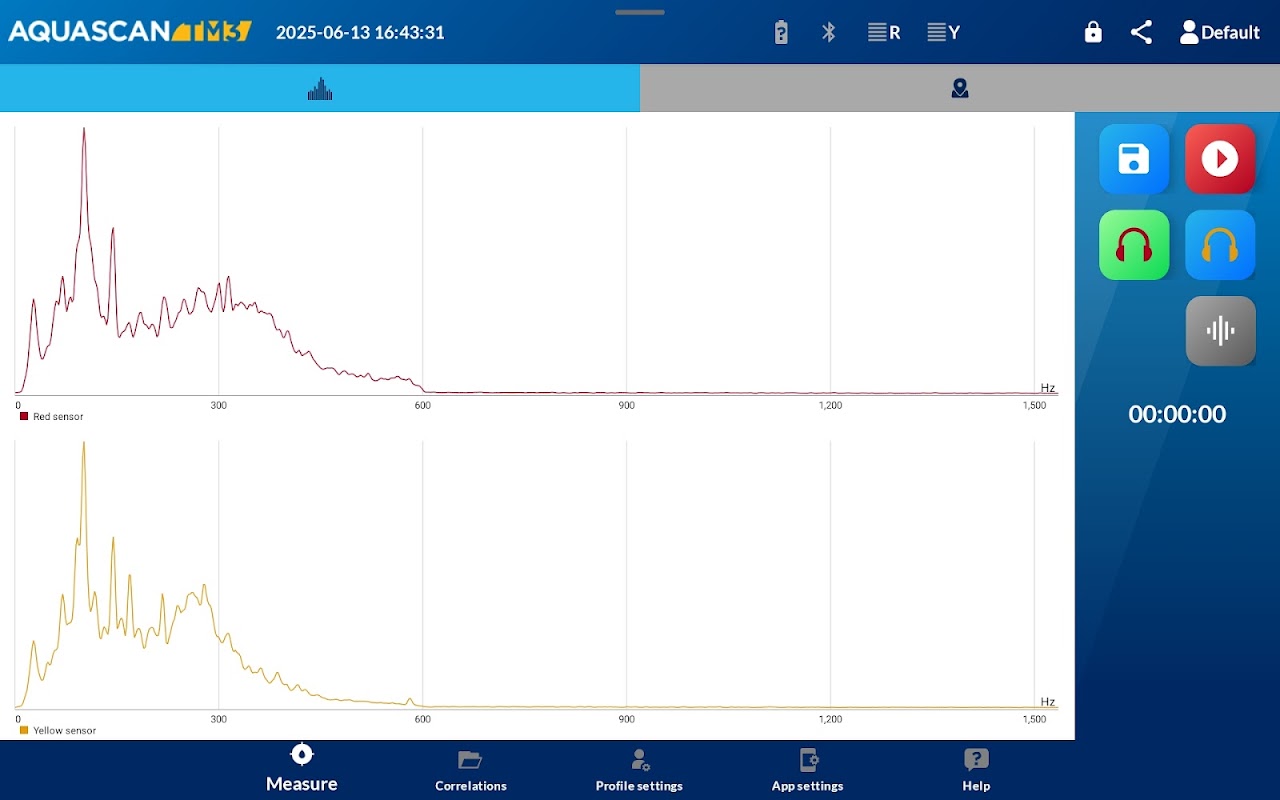
Task: Toggle the Yellow sensor legend entry
Action: [x=58, y=730]
